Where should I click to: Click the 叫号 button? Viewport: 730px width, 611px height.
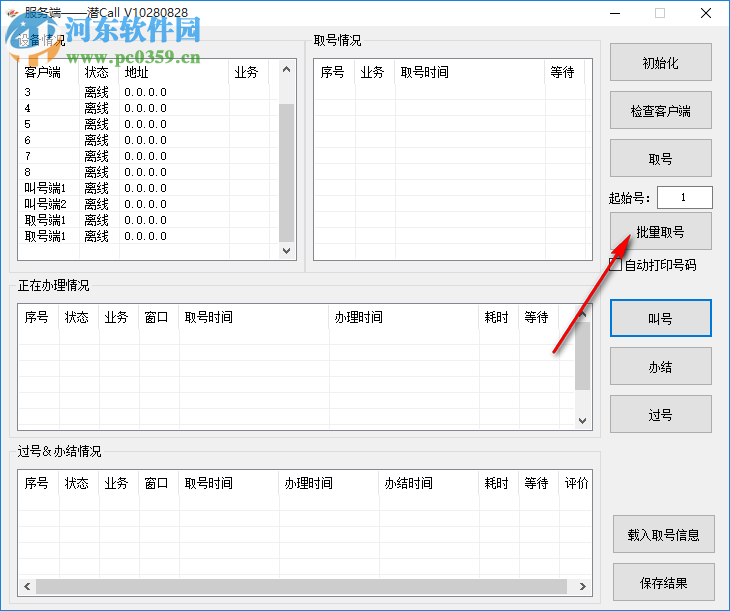(661, 319)
